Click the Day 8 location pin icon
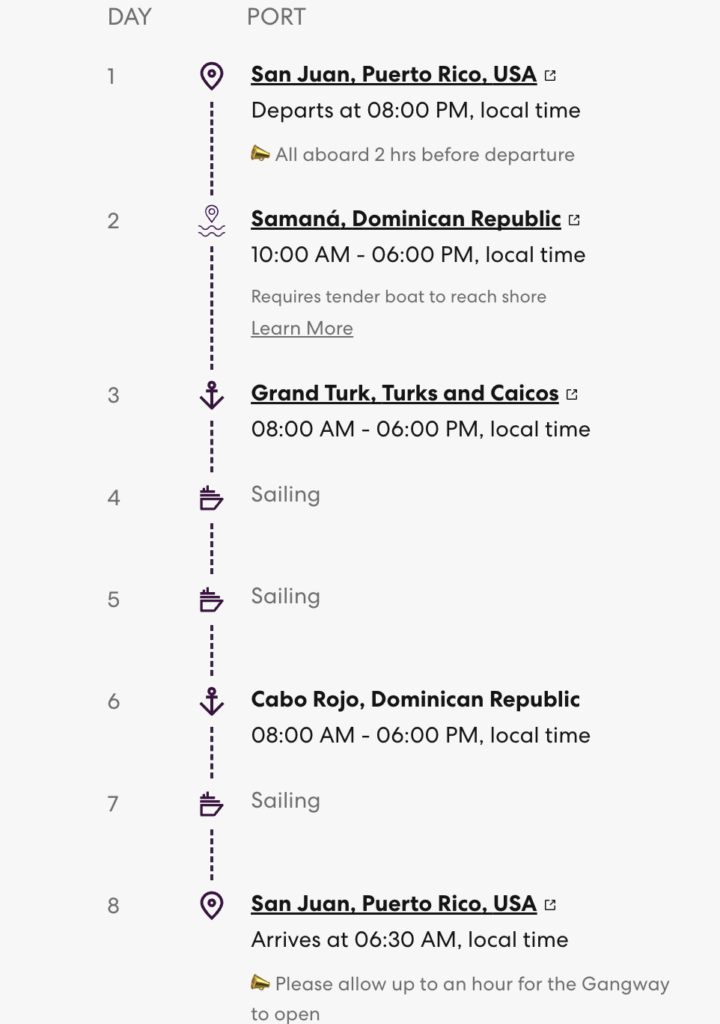 pyautogui.click(x=211, y=905)
